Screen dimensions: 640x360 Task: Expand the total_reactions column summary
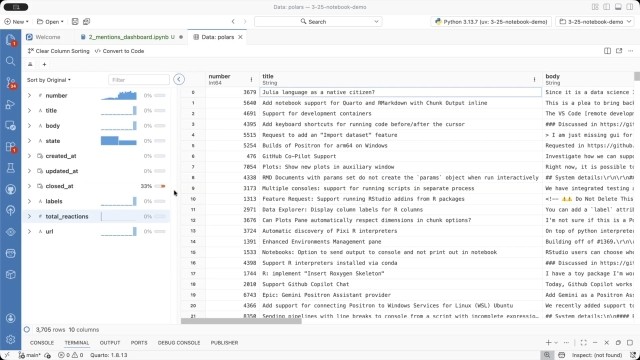click(29, 216)
